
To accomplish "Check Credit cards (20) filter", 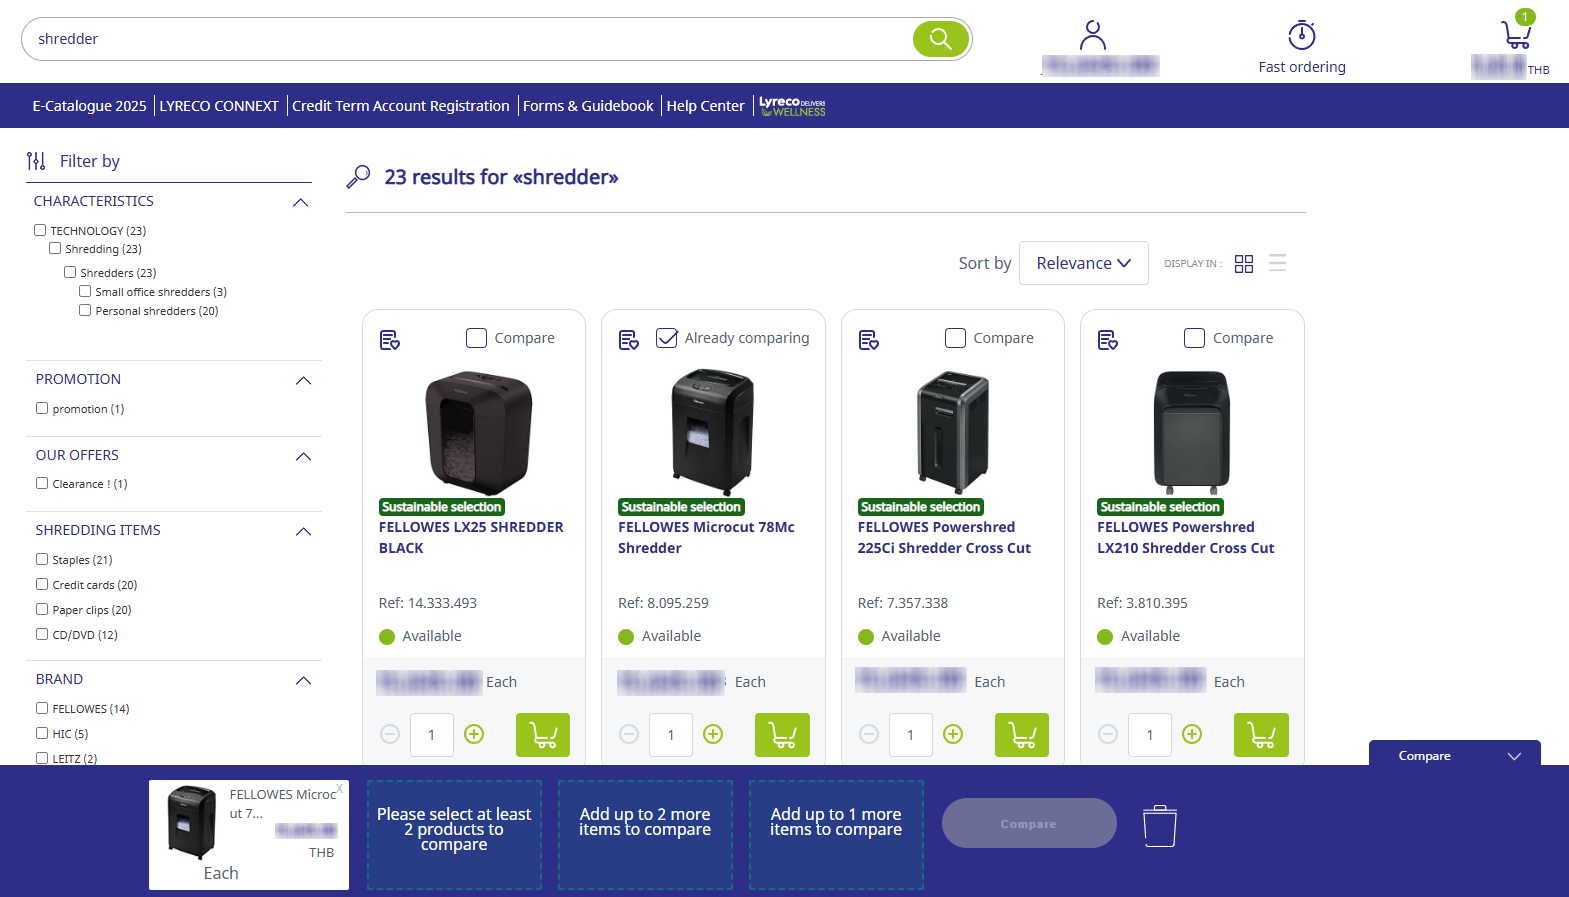I will click(x=42, y=584).
